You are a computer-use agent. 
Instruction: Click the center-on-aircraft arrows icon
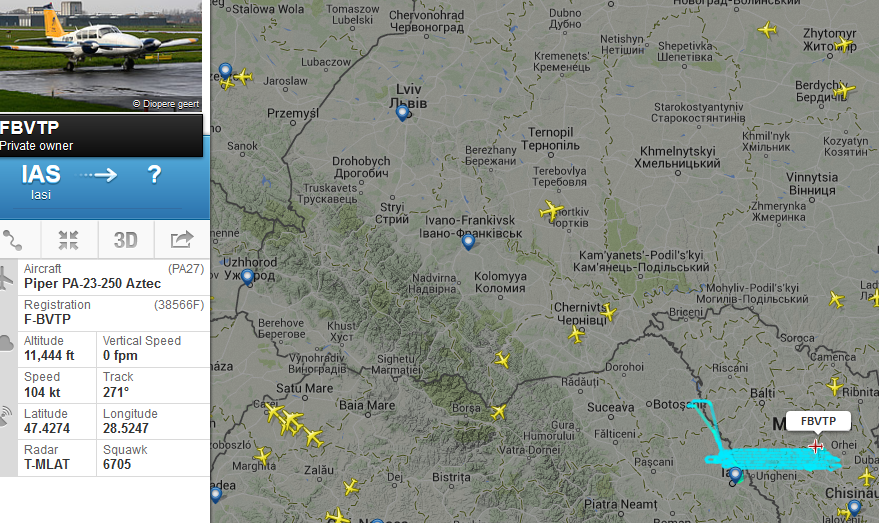click(68, 240)
